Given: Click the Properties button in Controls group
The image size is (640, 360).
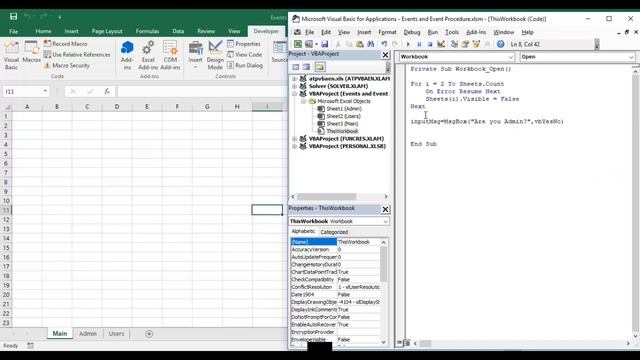Looking at the screenshot, I should click(x=244, y=44).
